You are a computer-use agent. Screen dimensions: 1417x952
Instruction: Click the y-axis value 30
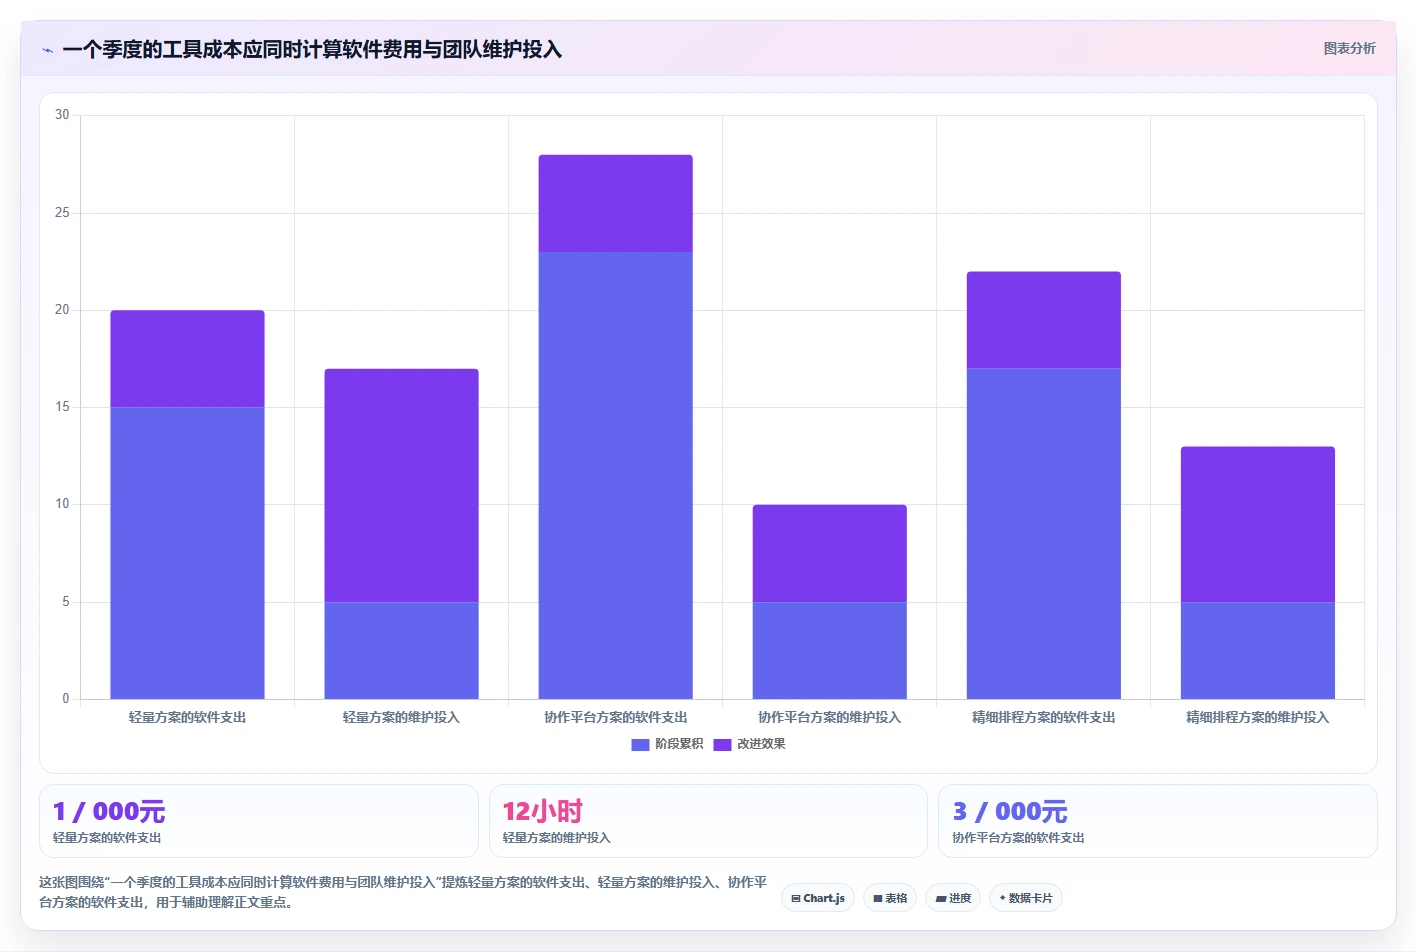(x=62, y=115)
